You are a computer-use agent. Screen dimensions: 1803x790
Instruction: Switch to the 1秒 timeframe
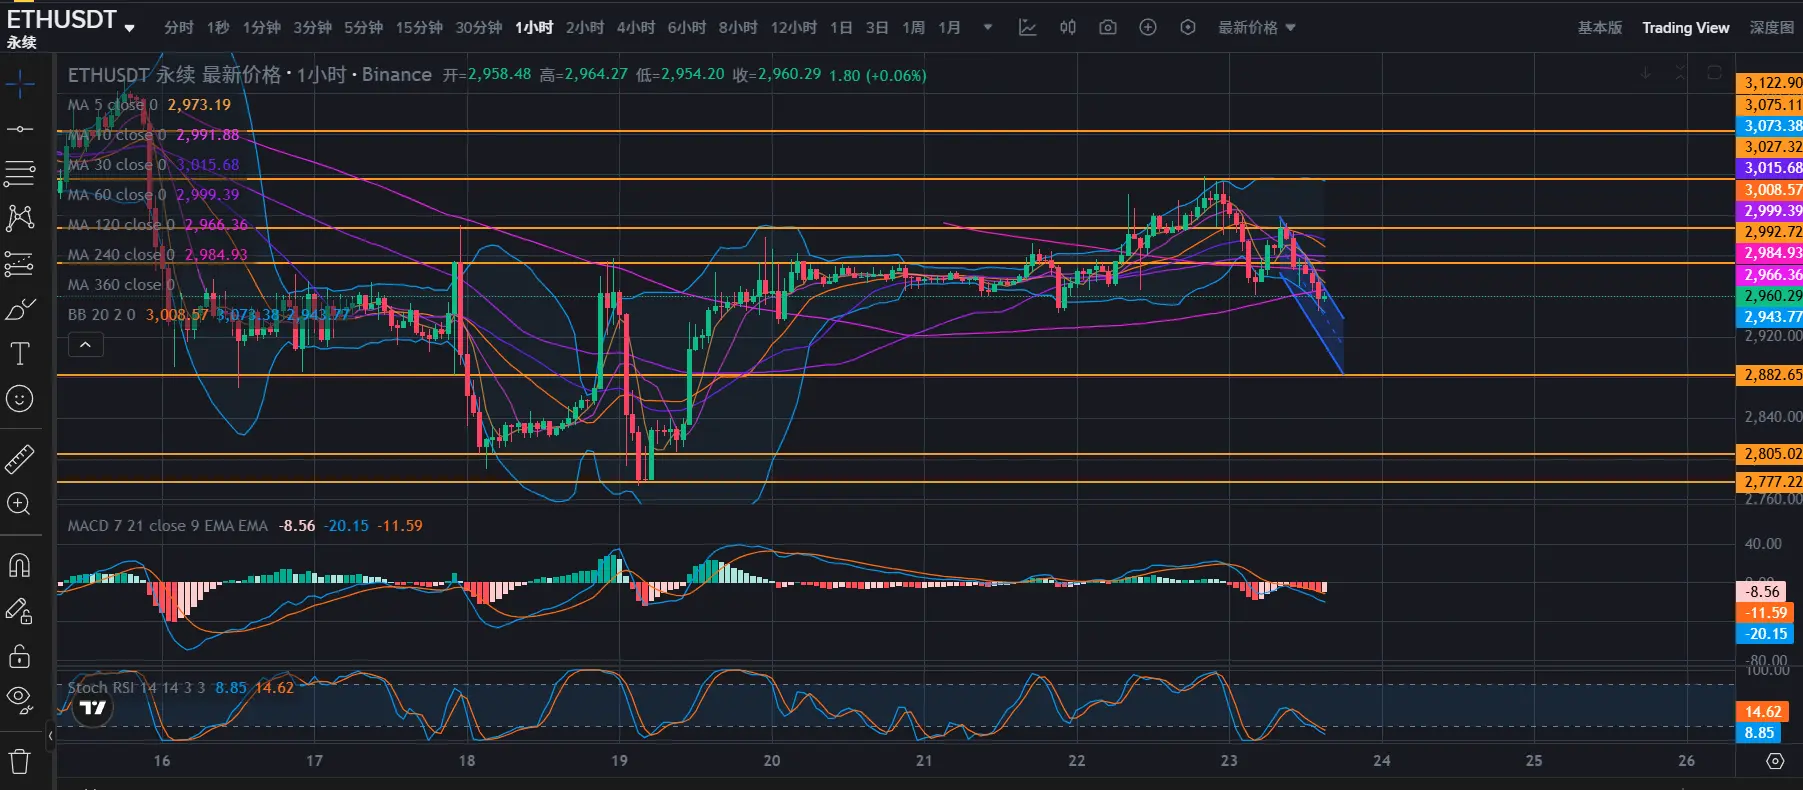pyautogui.click(x=218, y=28)
